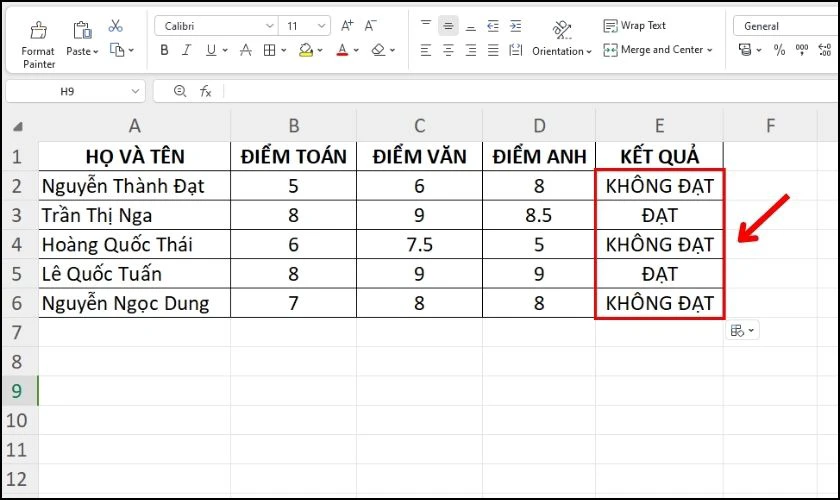Expand the borders style arrow
The image size is (840, 500).
[284, 50]
